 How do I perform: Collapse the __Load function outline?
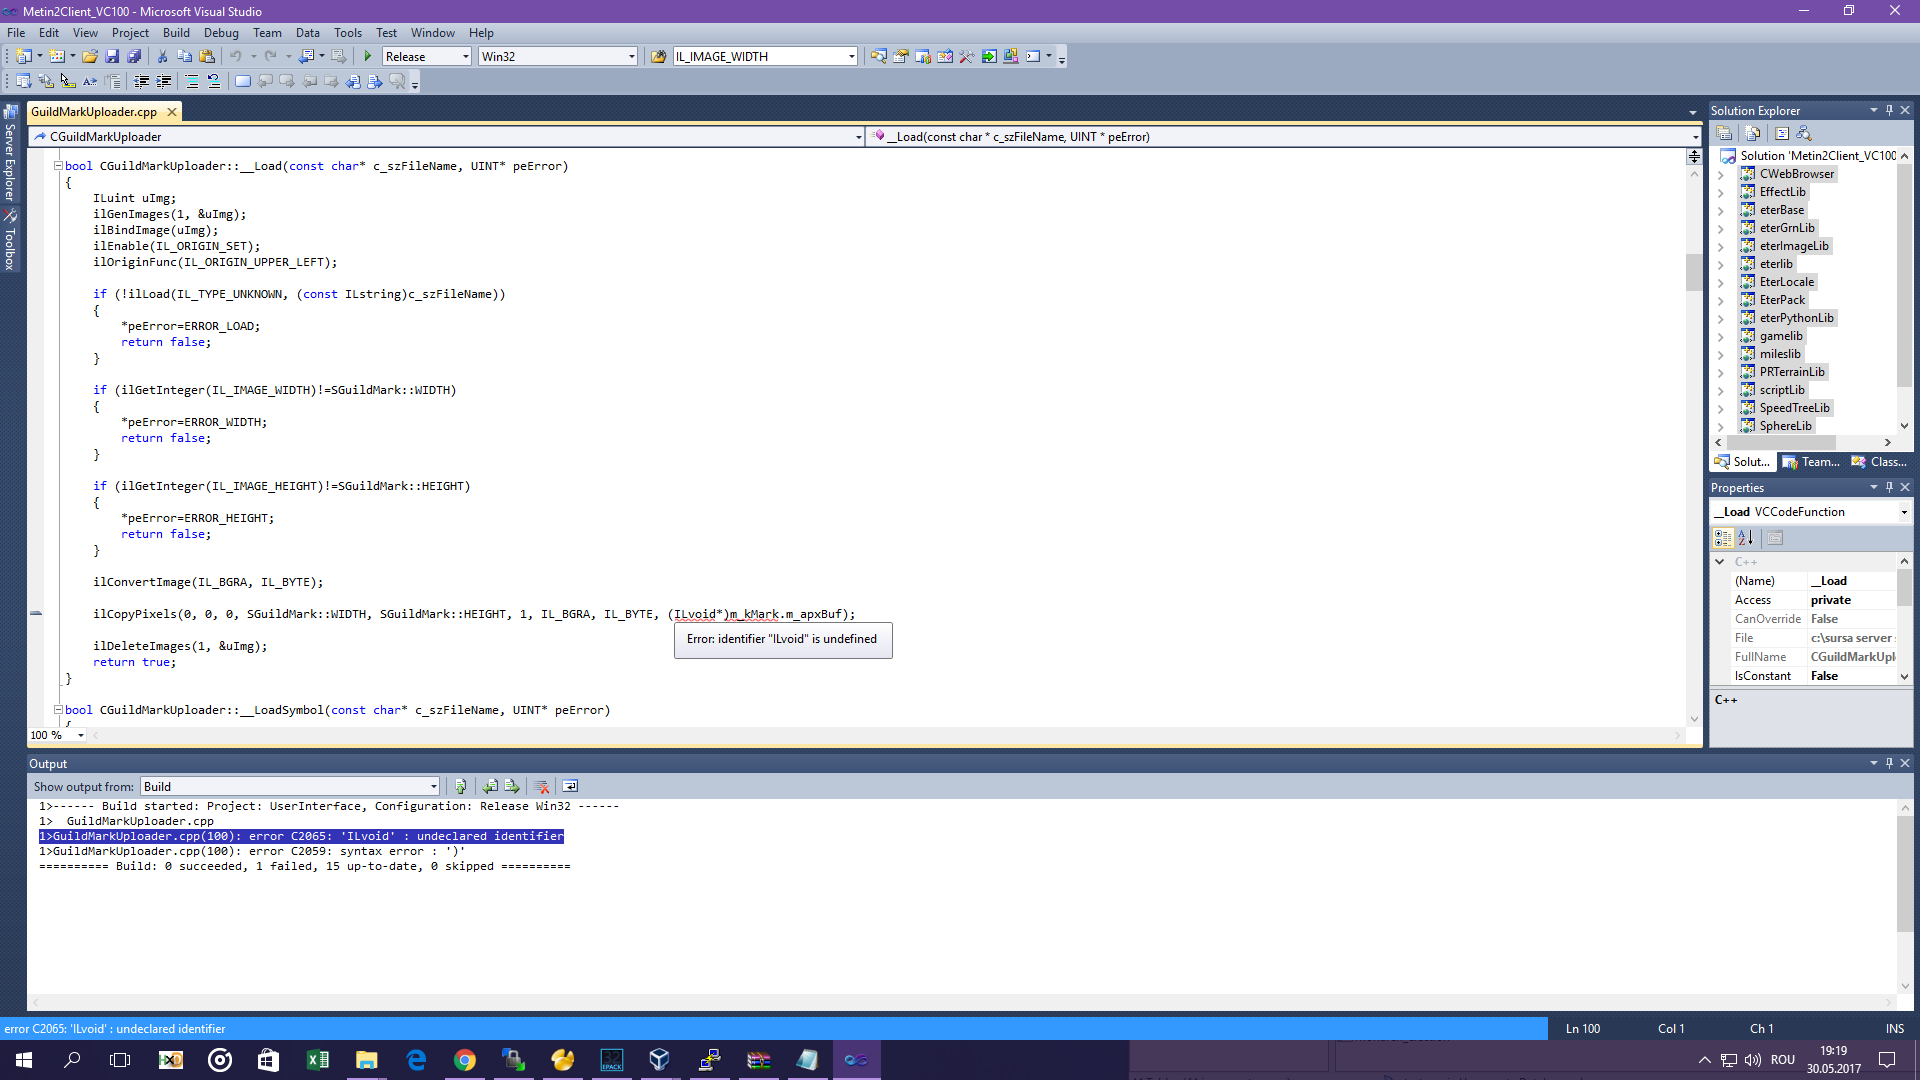pos(58,166)
